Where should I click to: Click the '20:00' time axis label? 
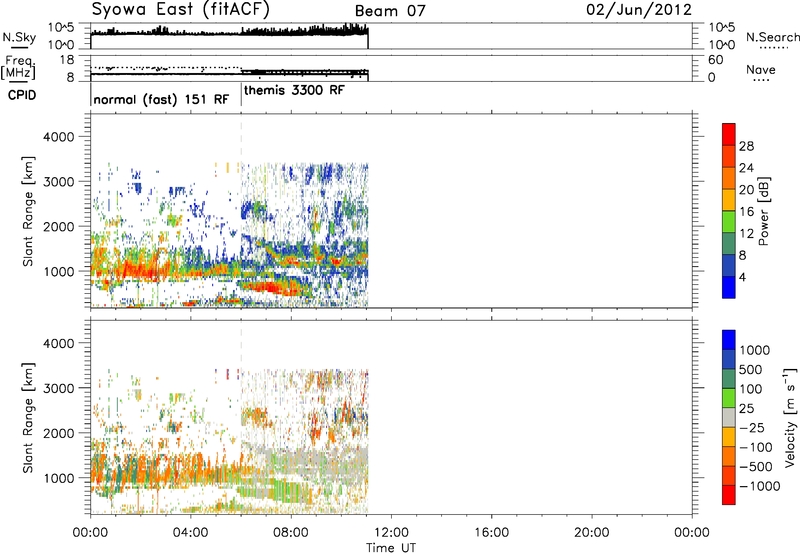(x=591, y=533)
